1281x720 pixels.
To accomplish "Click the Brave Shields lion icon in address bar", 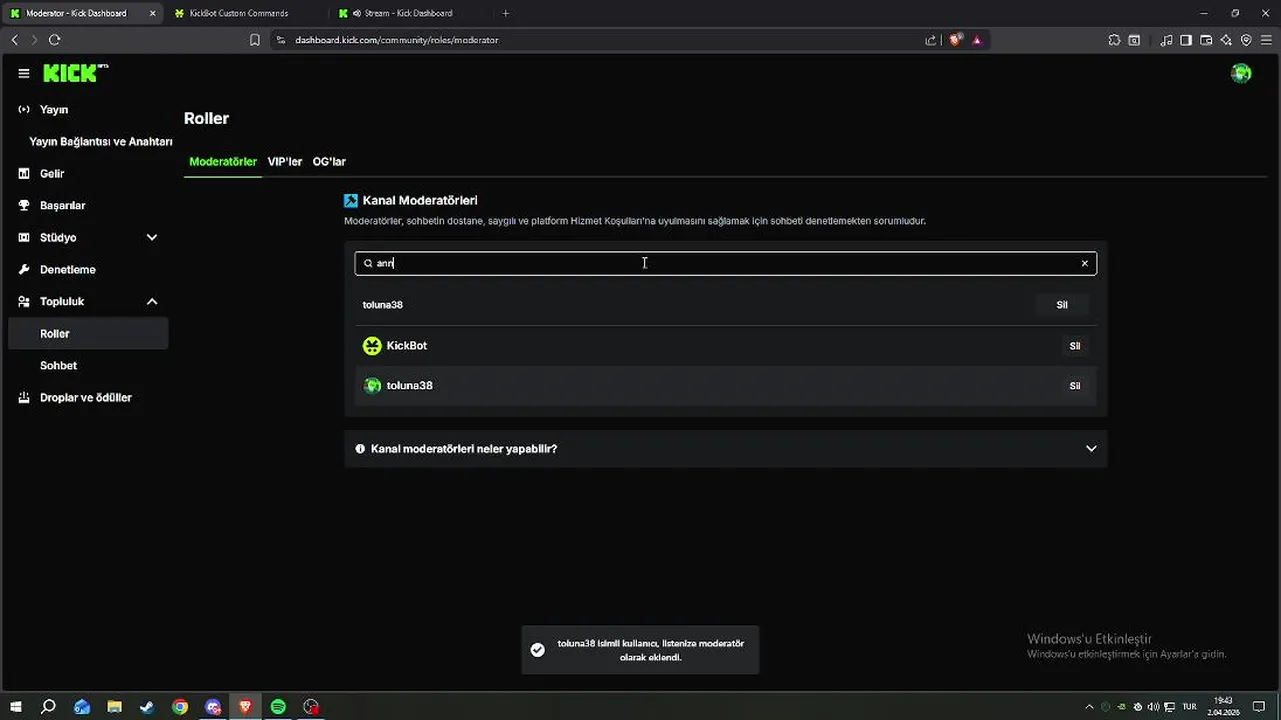I will 956,40.
